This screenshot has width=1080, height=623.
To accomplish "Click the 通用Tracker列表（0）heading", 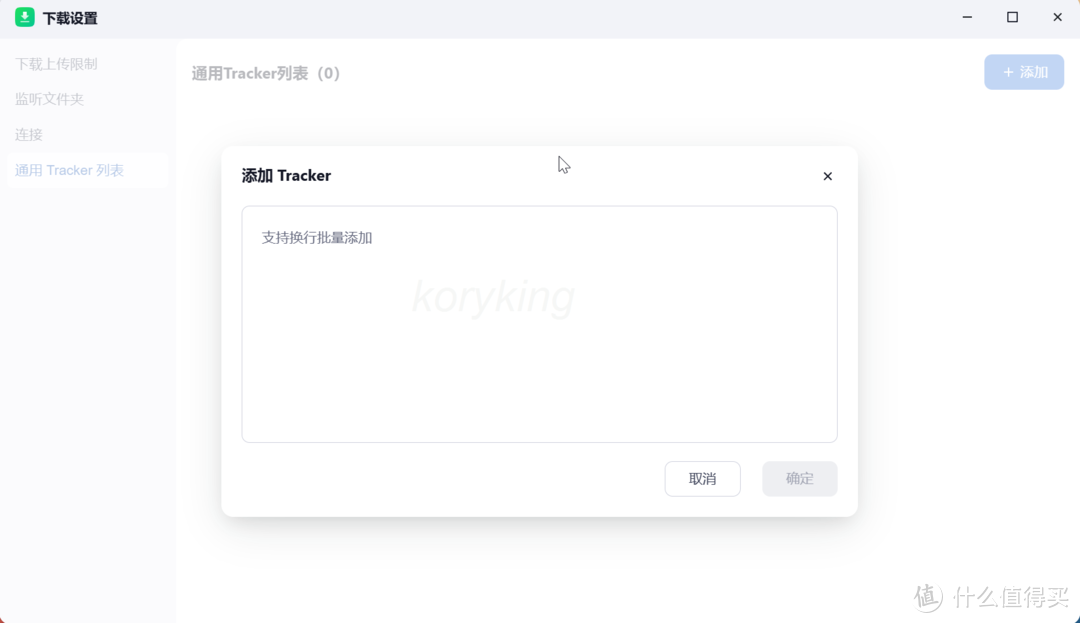I will 265,72.
